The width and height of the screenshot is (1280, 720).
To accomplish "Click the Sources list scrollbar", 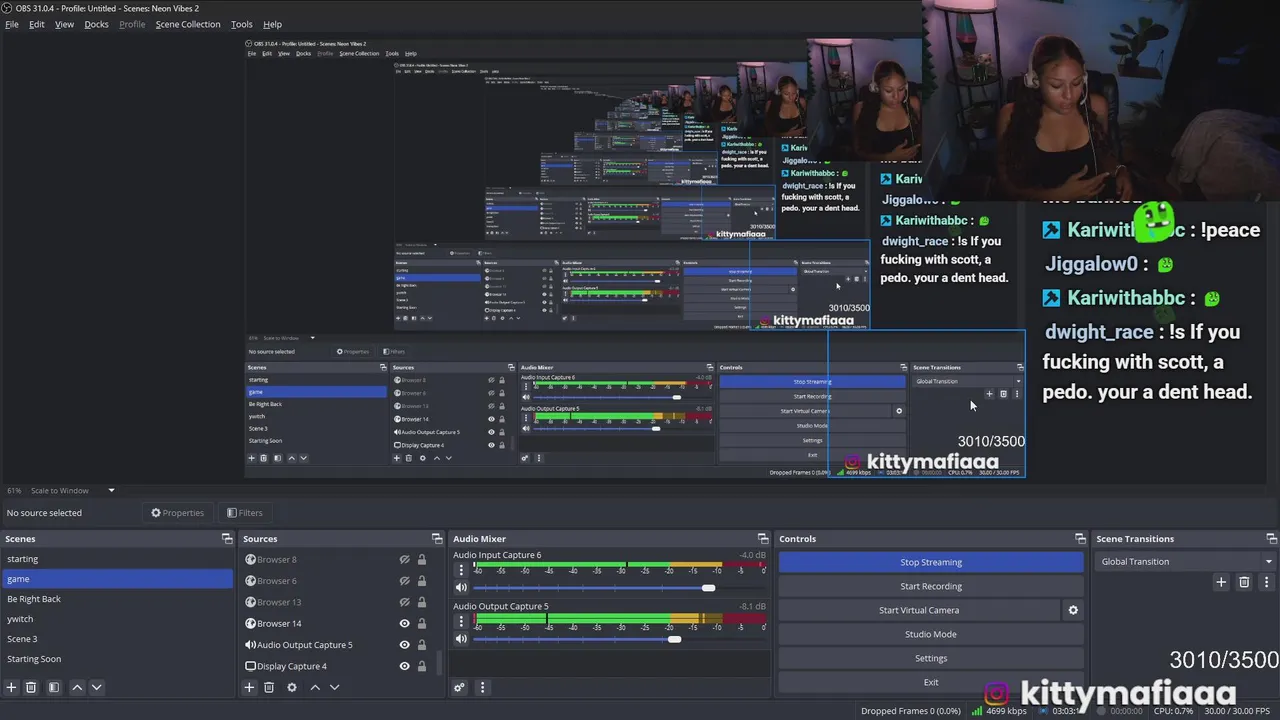I will point(439,663).
